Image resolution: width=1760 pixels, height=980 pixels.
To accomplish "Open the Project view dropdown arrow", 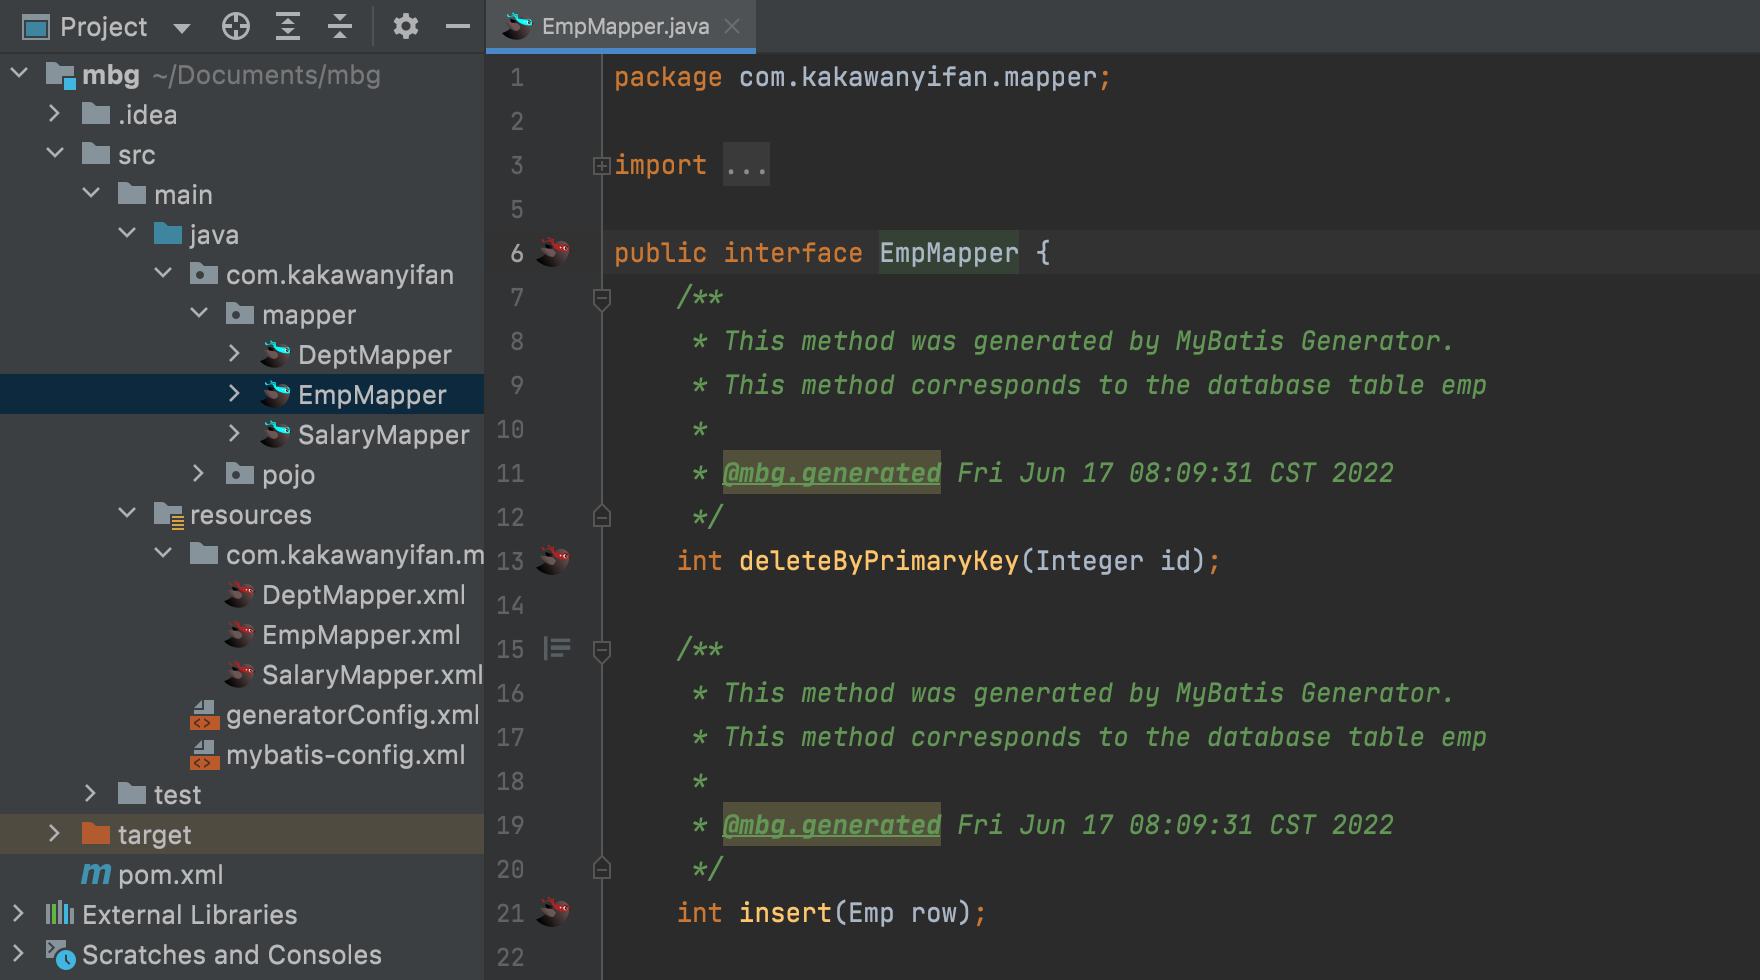I will (182, 28).
